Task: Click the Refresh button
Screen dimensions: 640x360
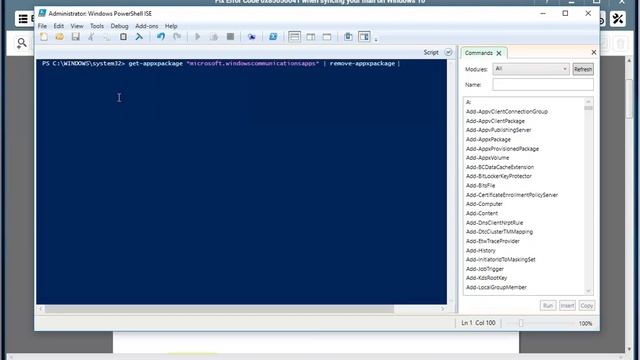Action: tap(582, 69)
